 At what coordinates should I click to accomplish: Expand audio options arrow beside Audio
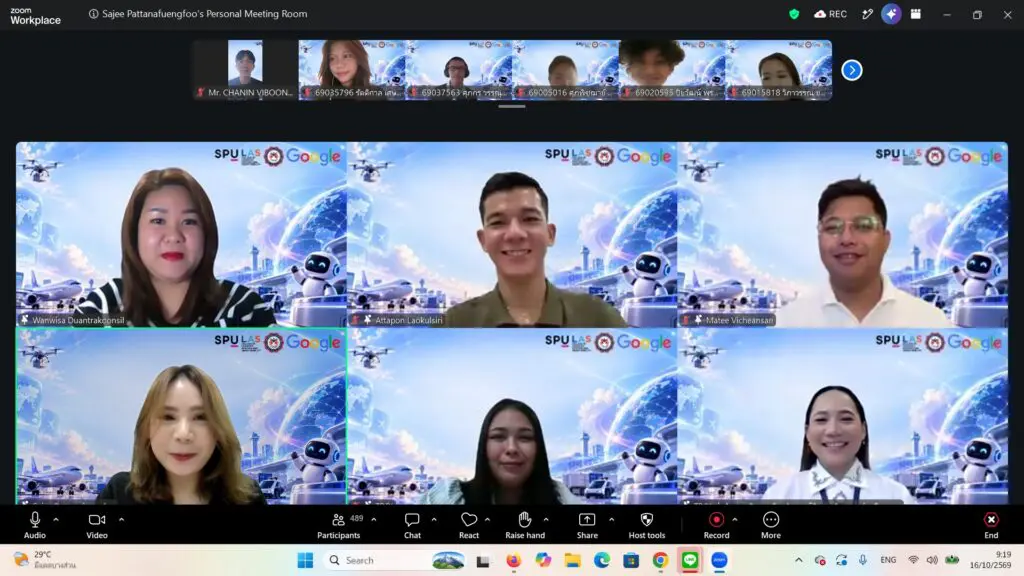(56, 520)
